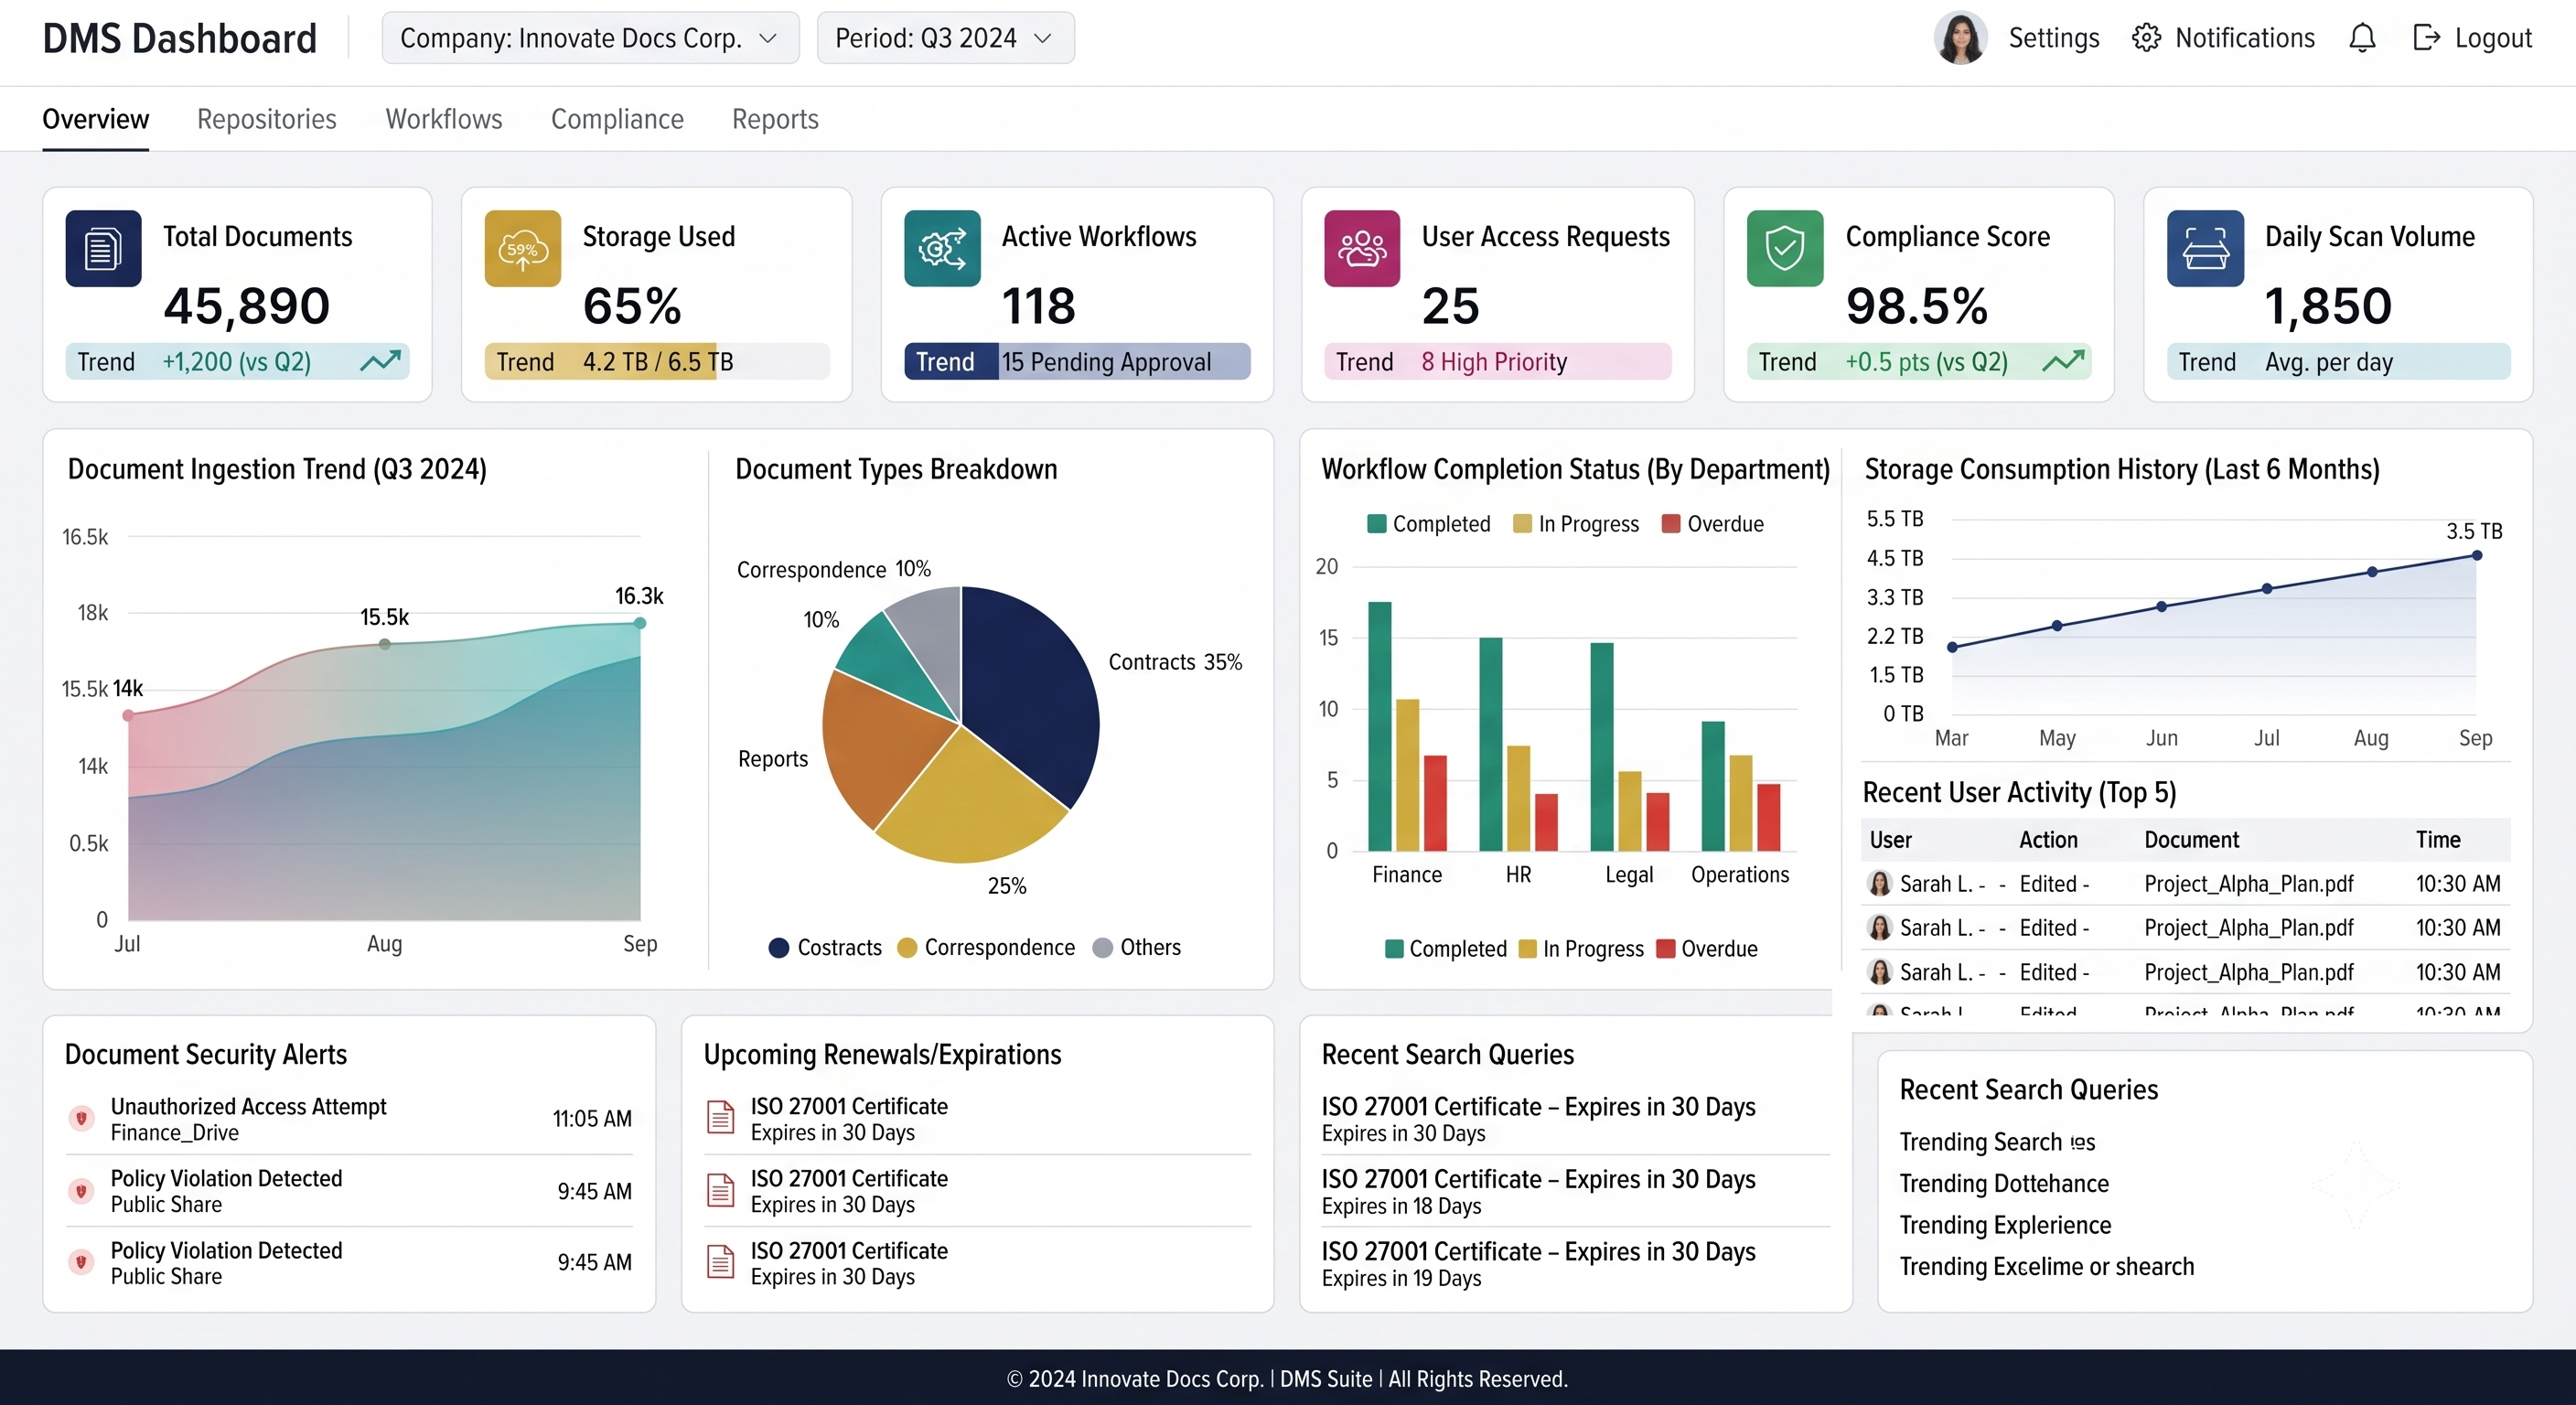Click the 8 High Priority trend bar

[1497, 361]
